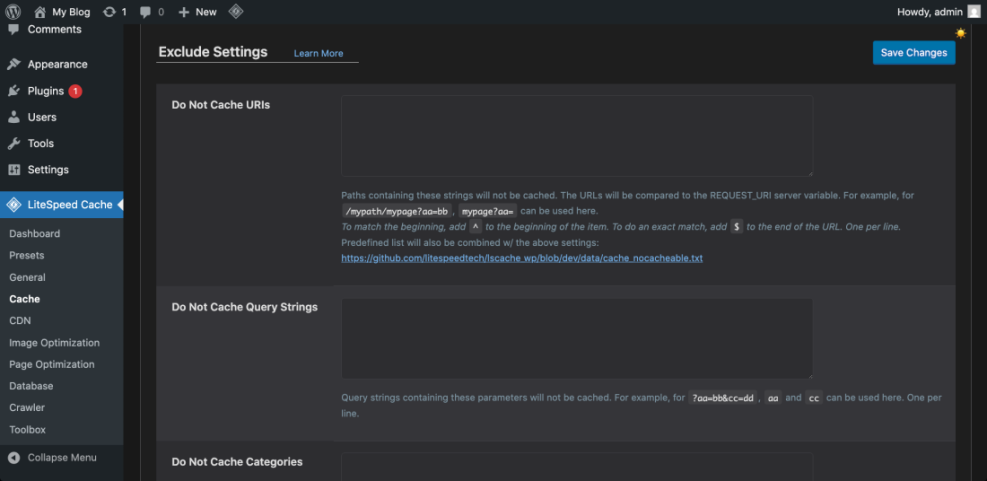Open the LiteSpeed diamond icon in admin bar
Viewport: 987px width, 481px height.
[235, 12]
